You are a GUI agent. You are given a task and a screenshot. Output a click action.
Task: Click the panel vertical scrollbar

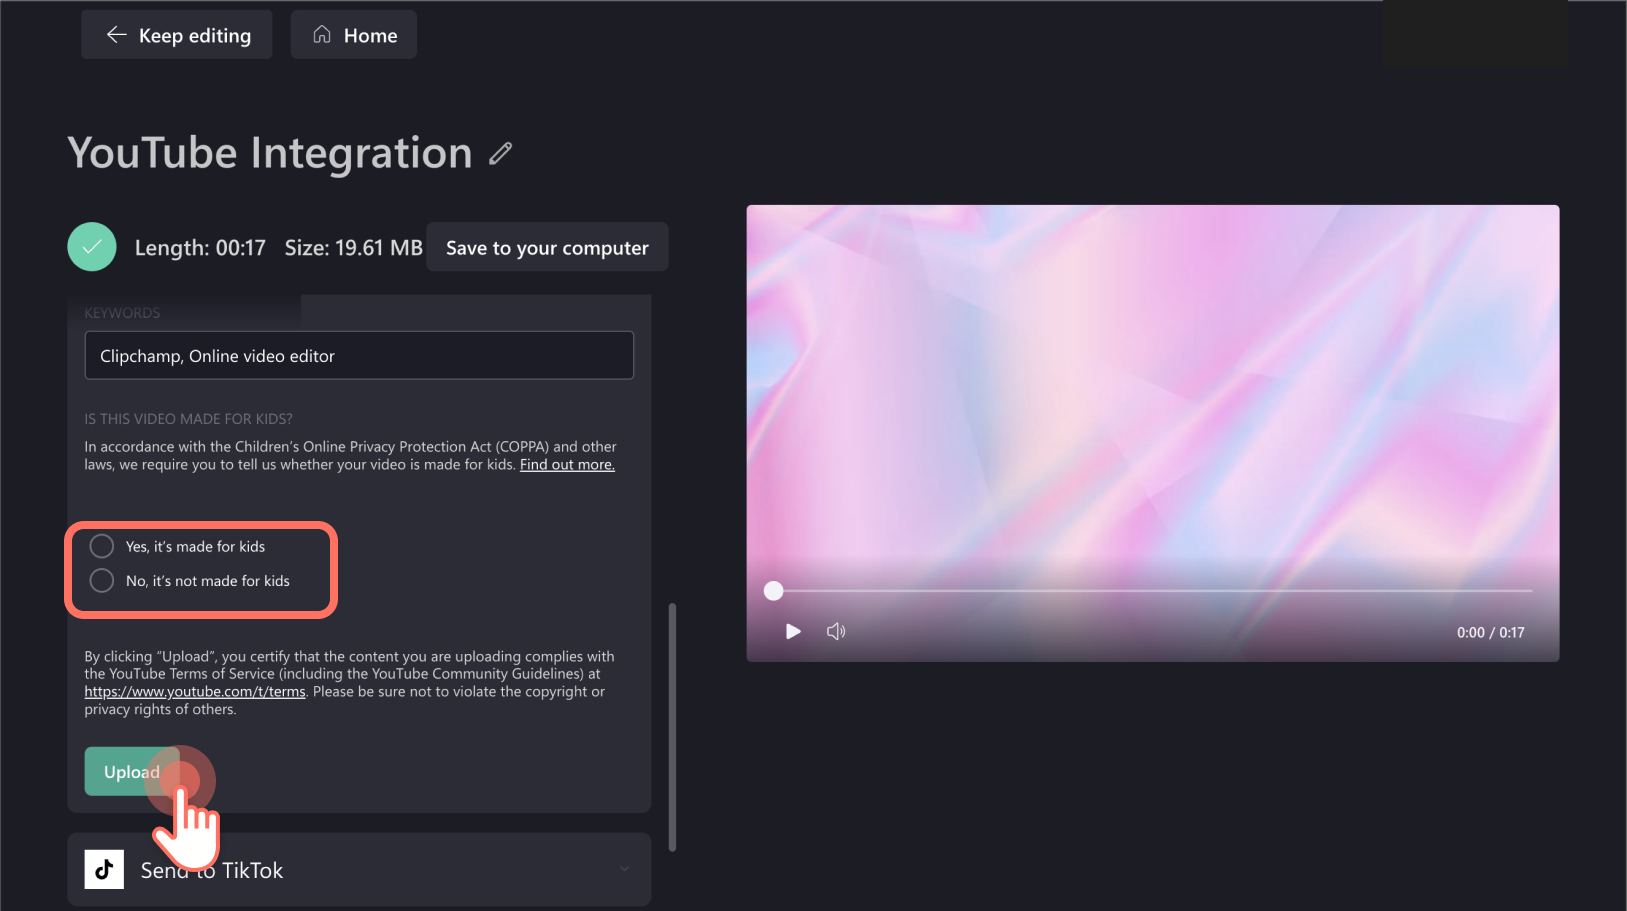(x=672, y=727)
